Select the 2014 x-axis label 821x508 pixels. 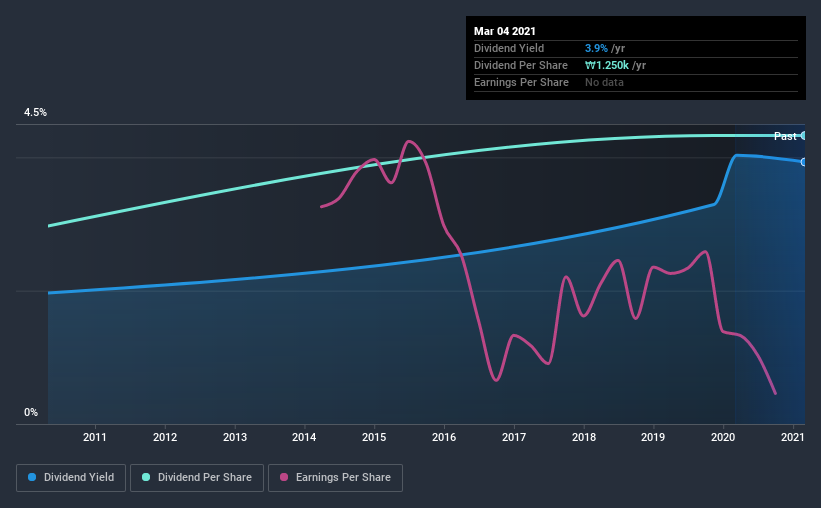pyautogui.click(x=304, y=437)
